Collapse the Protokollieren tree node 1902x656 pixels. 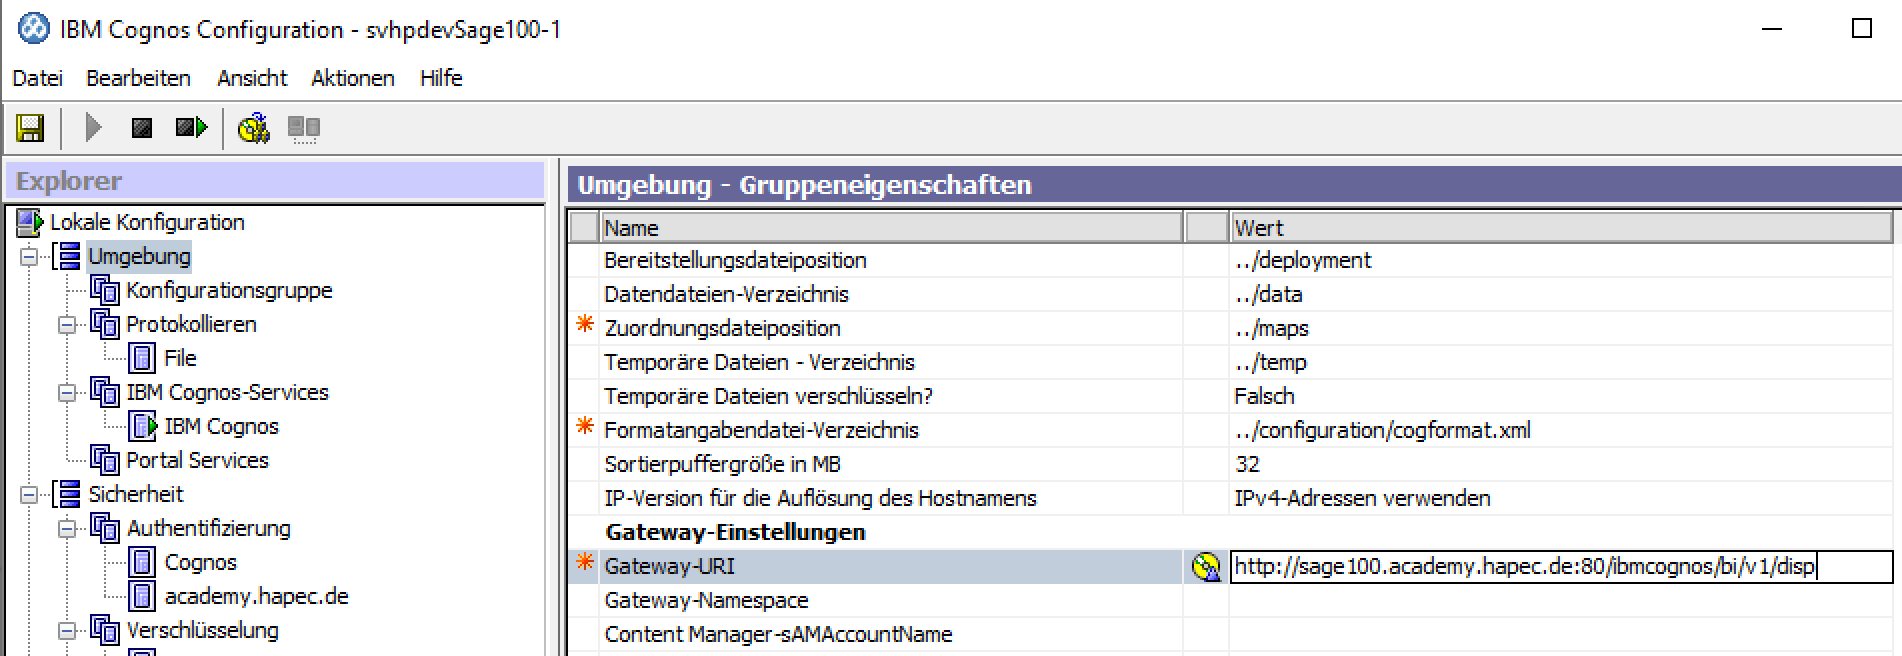[x=67, y=325]
